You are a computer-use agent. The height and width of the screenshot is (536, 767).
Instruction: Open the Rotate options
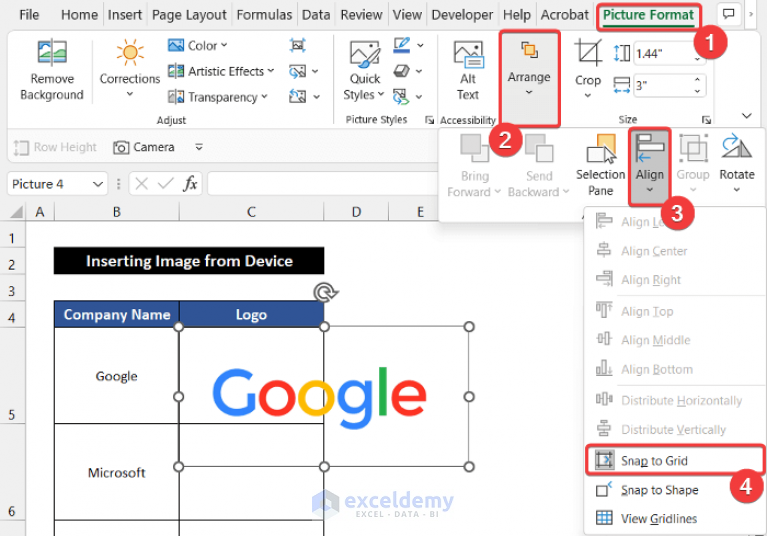tap(737, 164)
